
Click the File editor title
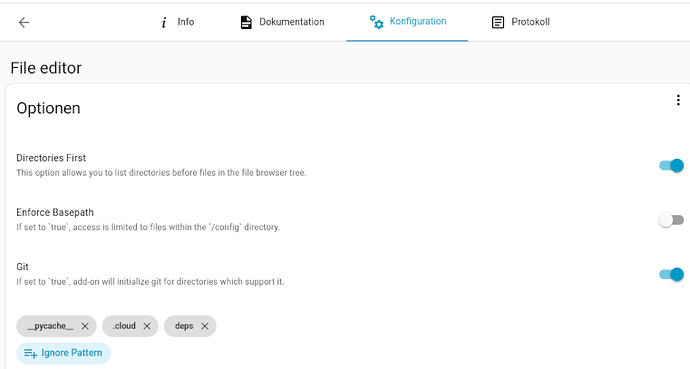(x=46, y=68)
